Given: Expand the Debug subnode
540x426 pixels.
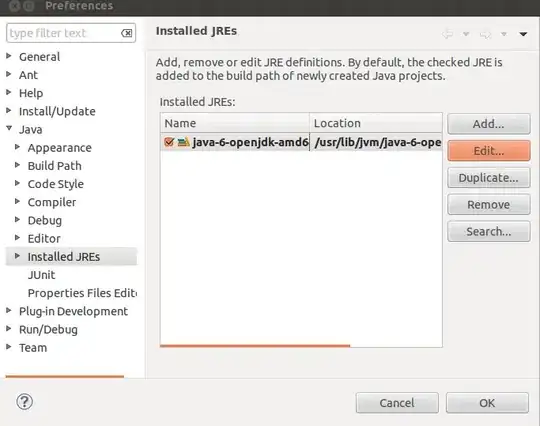Looking at the screenshot, I should (x=17, y=220).
